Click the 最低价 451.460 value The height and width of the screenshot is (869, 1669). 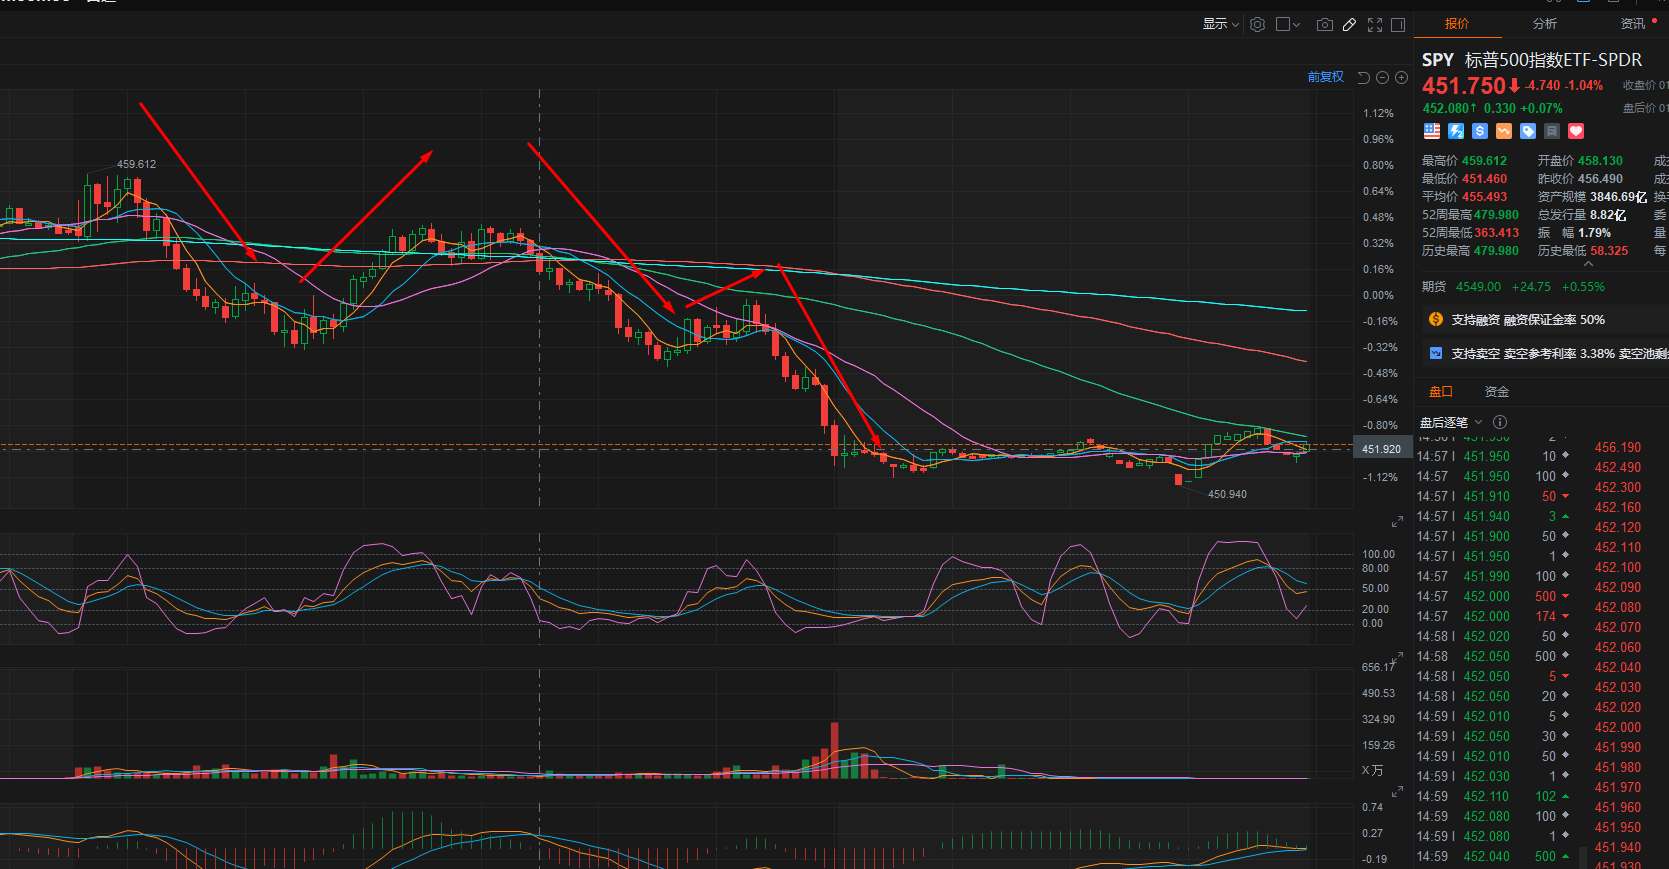click(1484, 179)
